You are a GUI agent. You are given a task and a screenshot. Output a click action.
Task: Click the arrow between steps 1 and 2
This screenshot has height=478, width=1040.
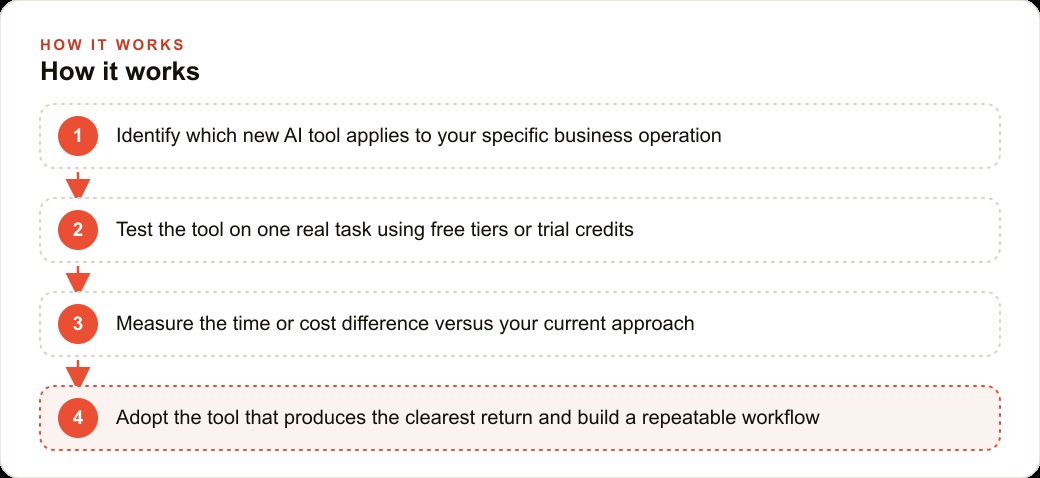point(78,184)
